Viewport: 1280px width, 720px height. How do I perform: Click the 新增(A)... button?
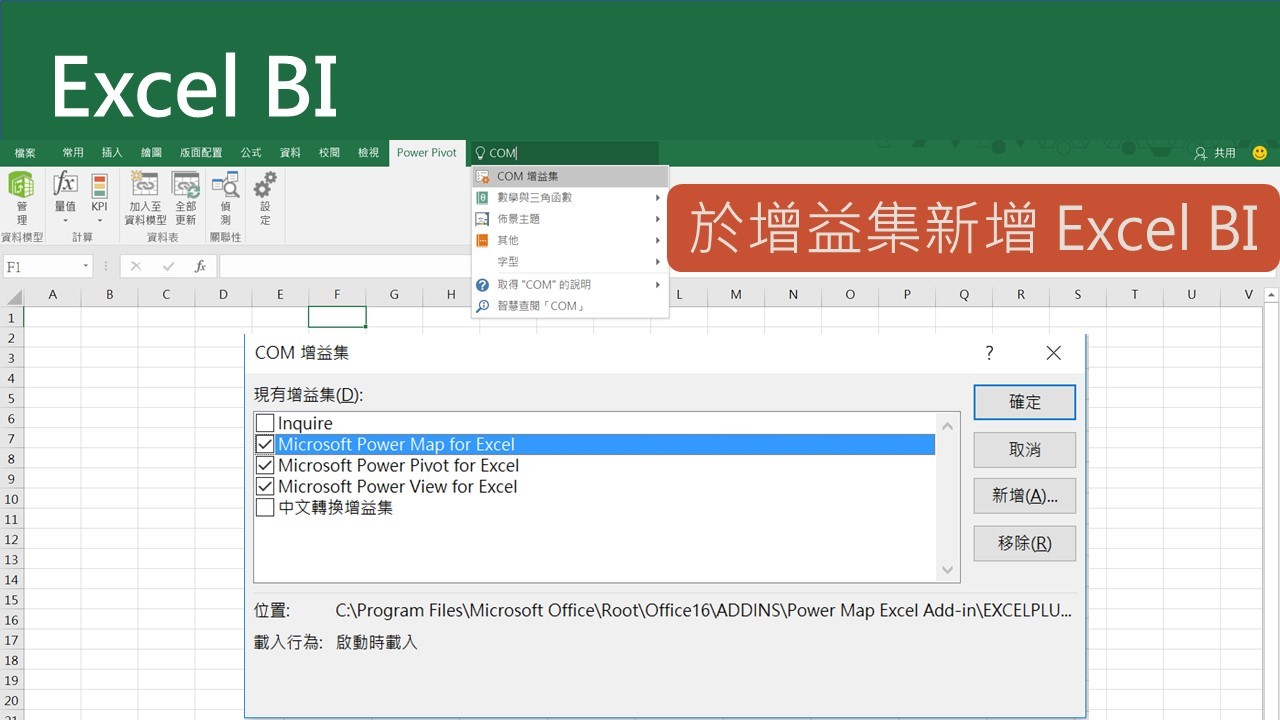coord(1025,496)
